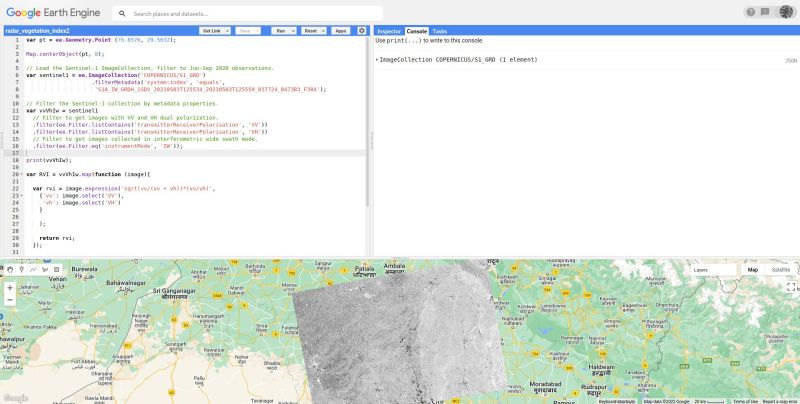The width and height of the screenshot is (800, 404).
Task: Expand the ImageCollection console entry
Action: click(377, 60)
